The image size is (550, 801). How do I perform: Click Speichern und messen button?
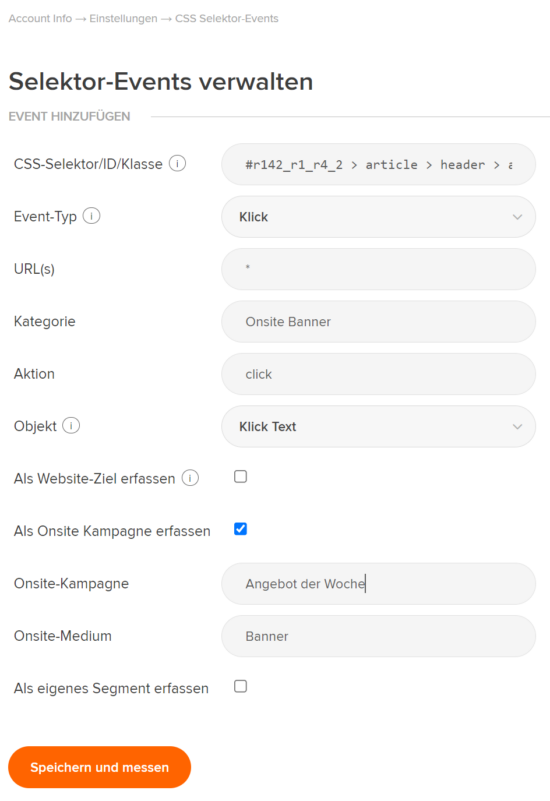[100, 767]
